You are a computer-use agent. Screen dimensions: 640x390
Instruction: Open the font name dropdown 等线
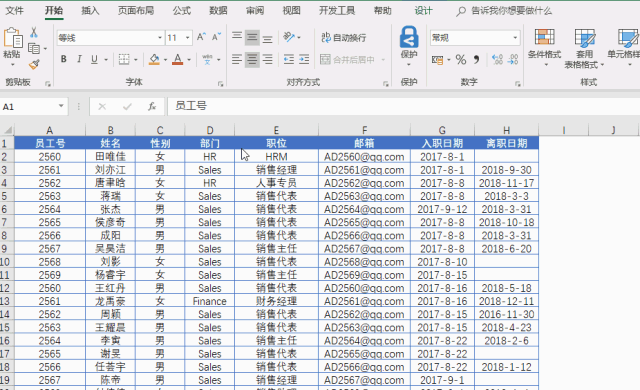coord(160,38)
